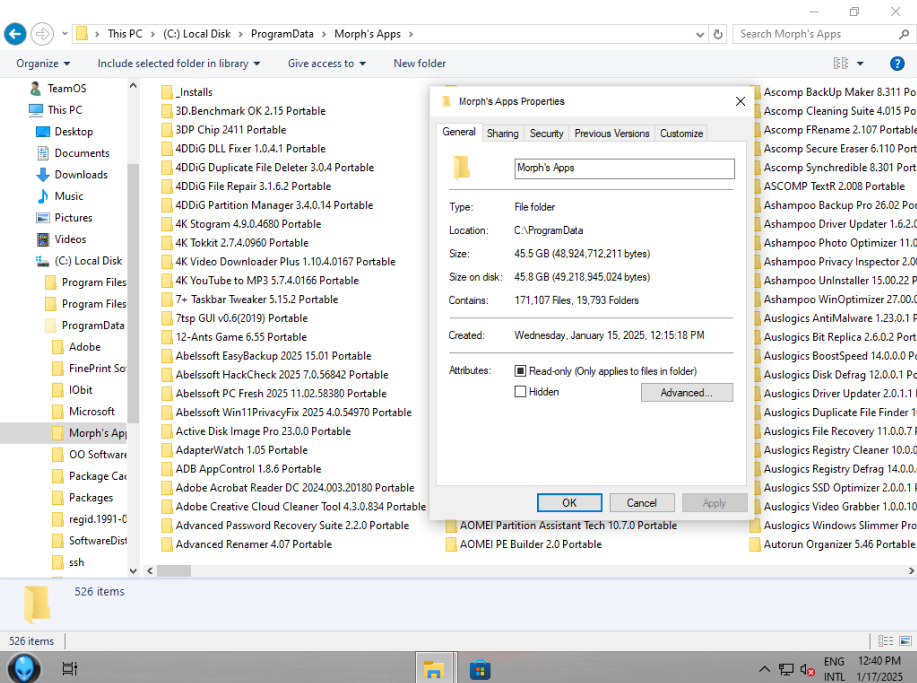Select the General tab in Properties
917x683 pixels.
pyautogui.click(x=458, y=132)
